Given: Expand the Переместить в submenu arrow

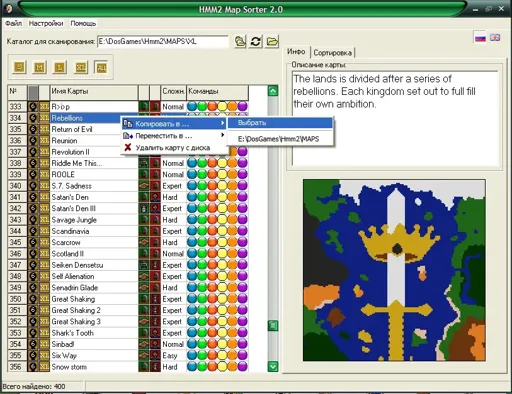Looking at the screenshot, I should 222,135.
